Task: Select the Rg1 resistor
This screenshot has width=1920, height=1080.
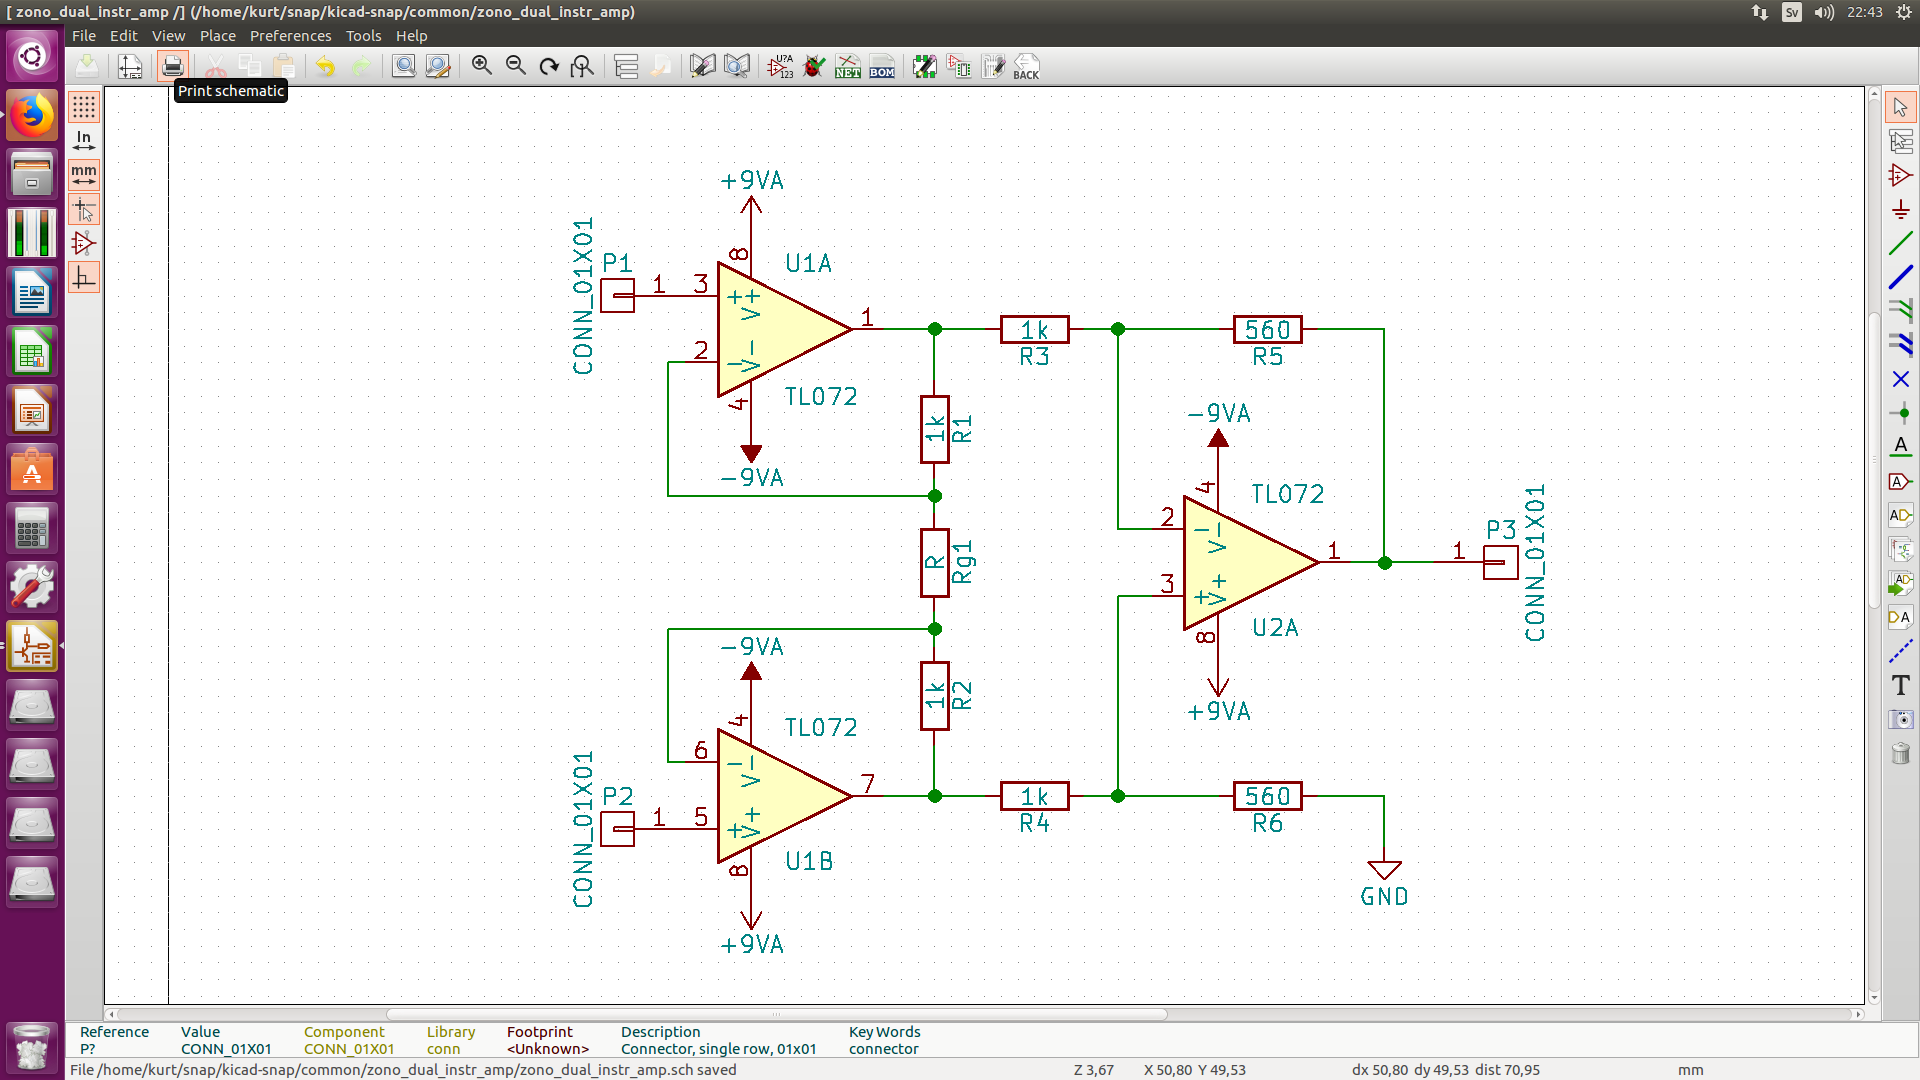Action: point(935,562)
